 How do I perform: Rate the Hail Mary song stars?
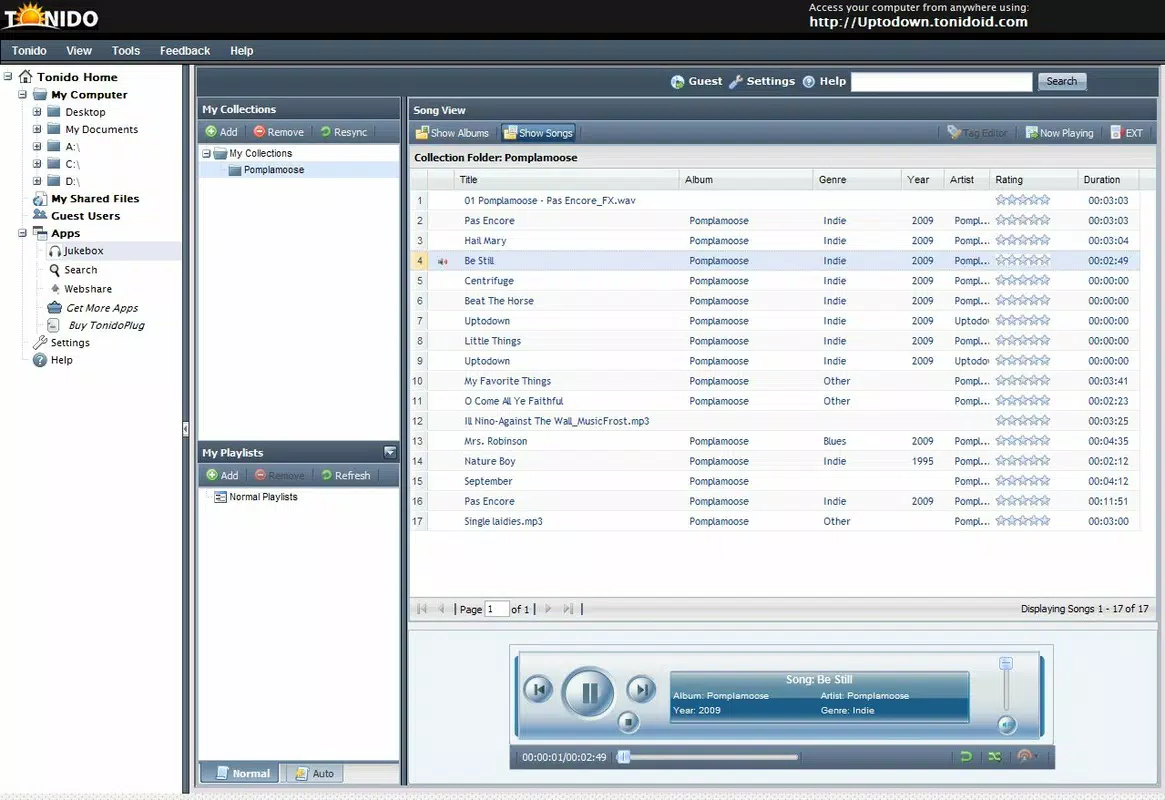1022,240
